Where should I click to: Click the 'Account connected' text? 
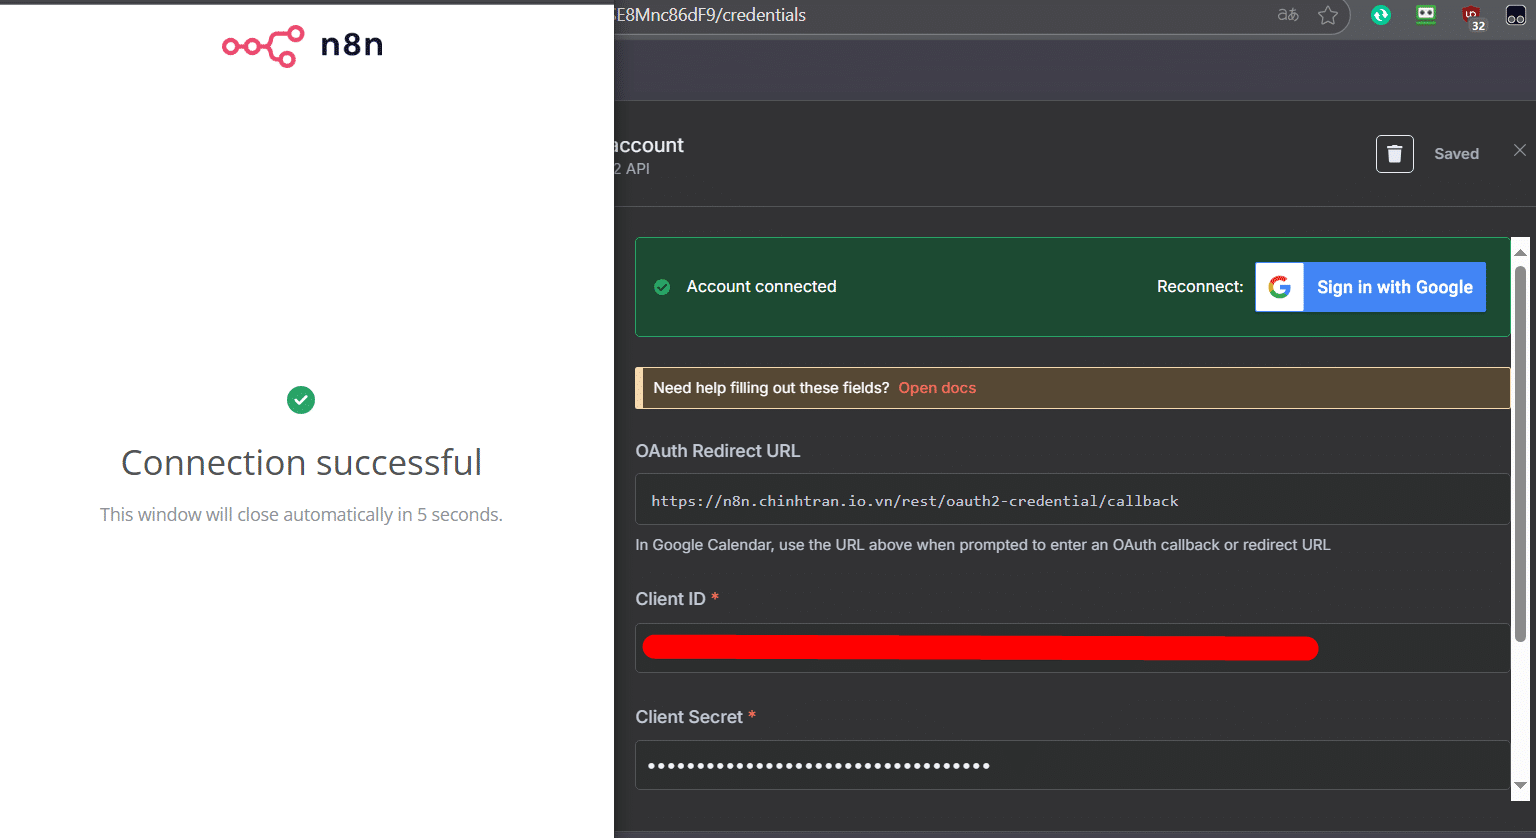coord(761,287)
